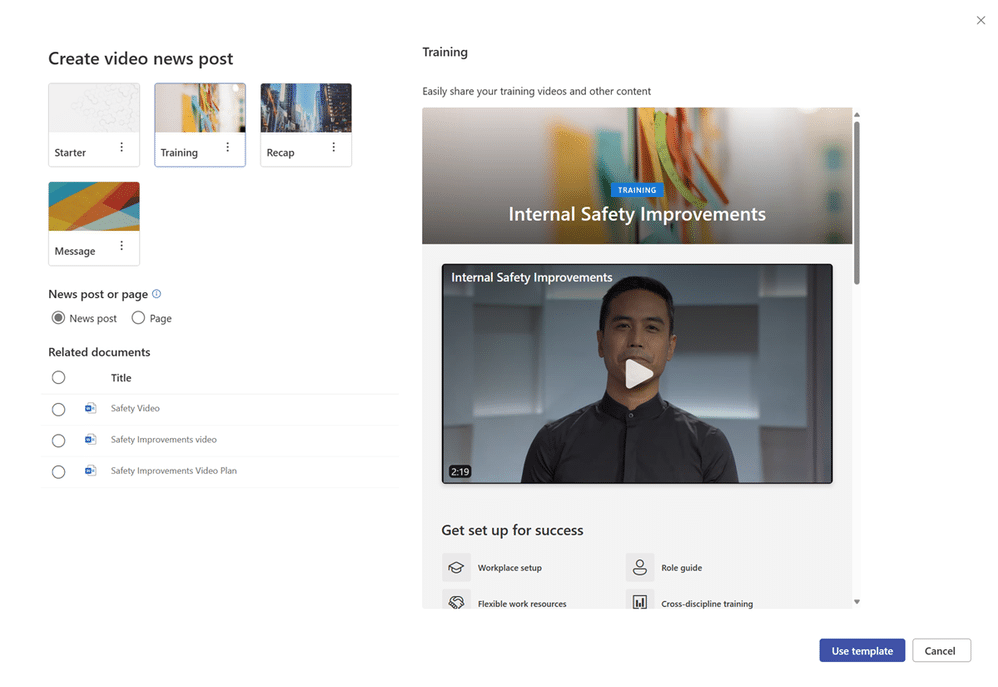Open the options menu on the Recap template

pos(334,146)
